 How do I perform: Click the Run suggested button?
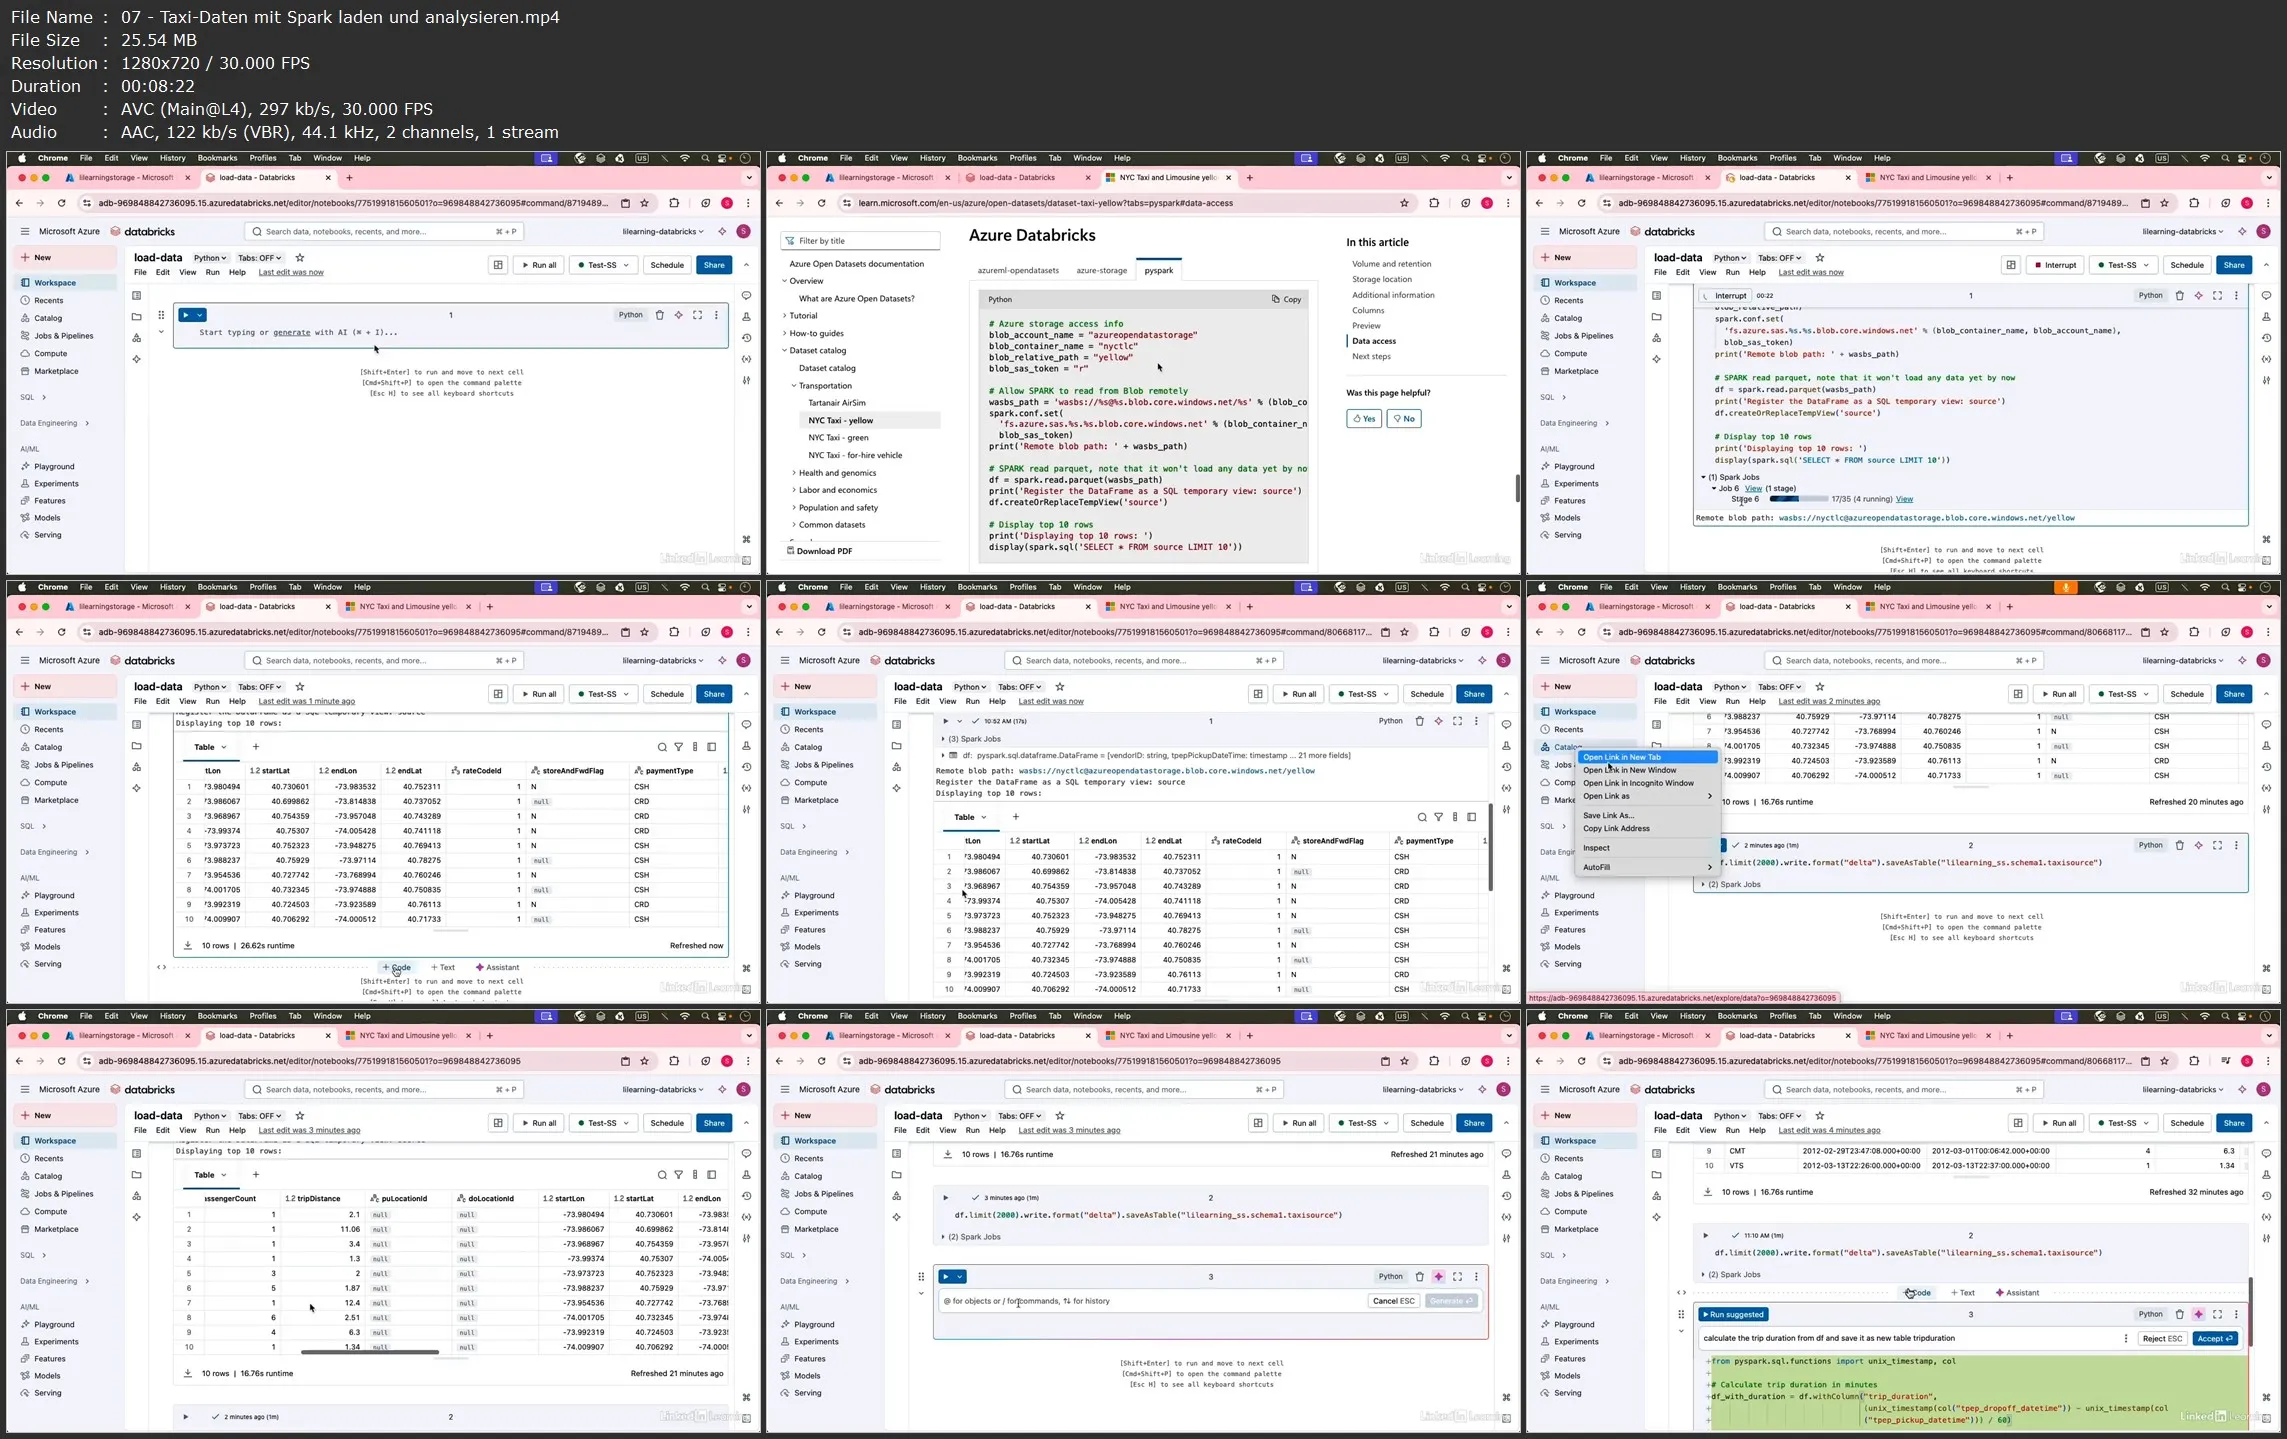coord(1733,1314)
